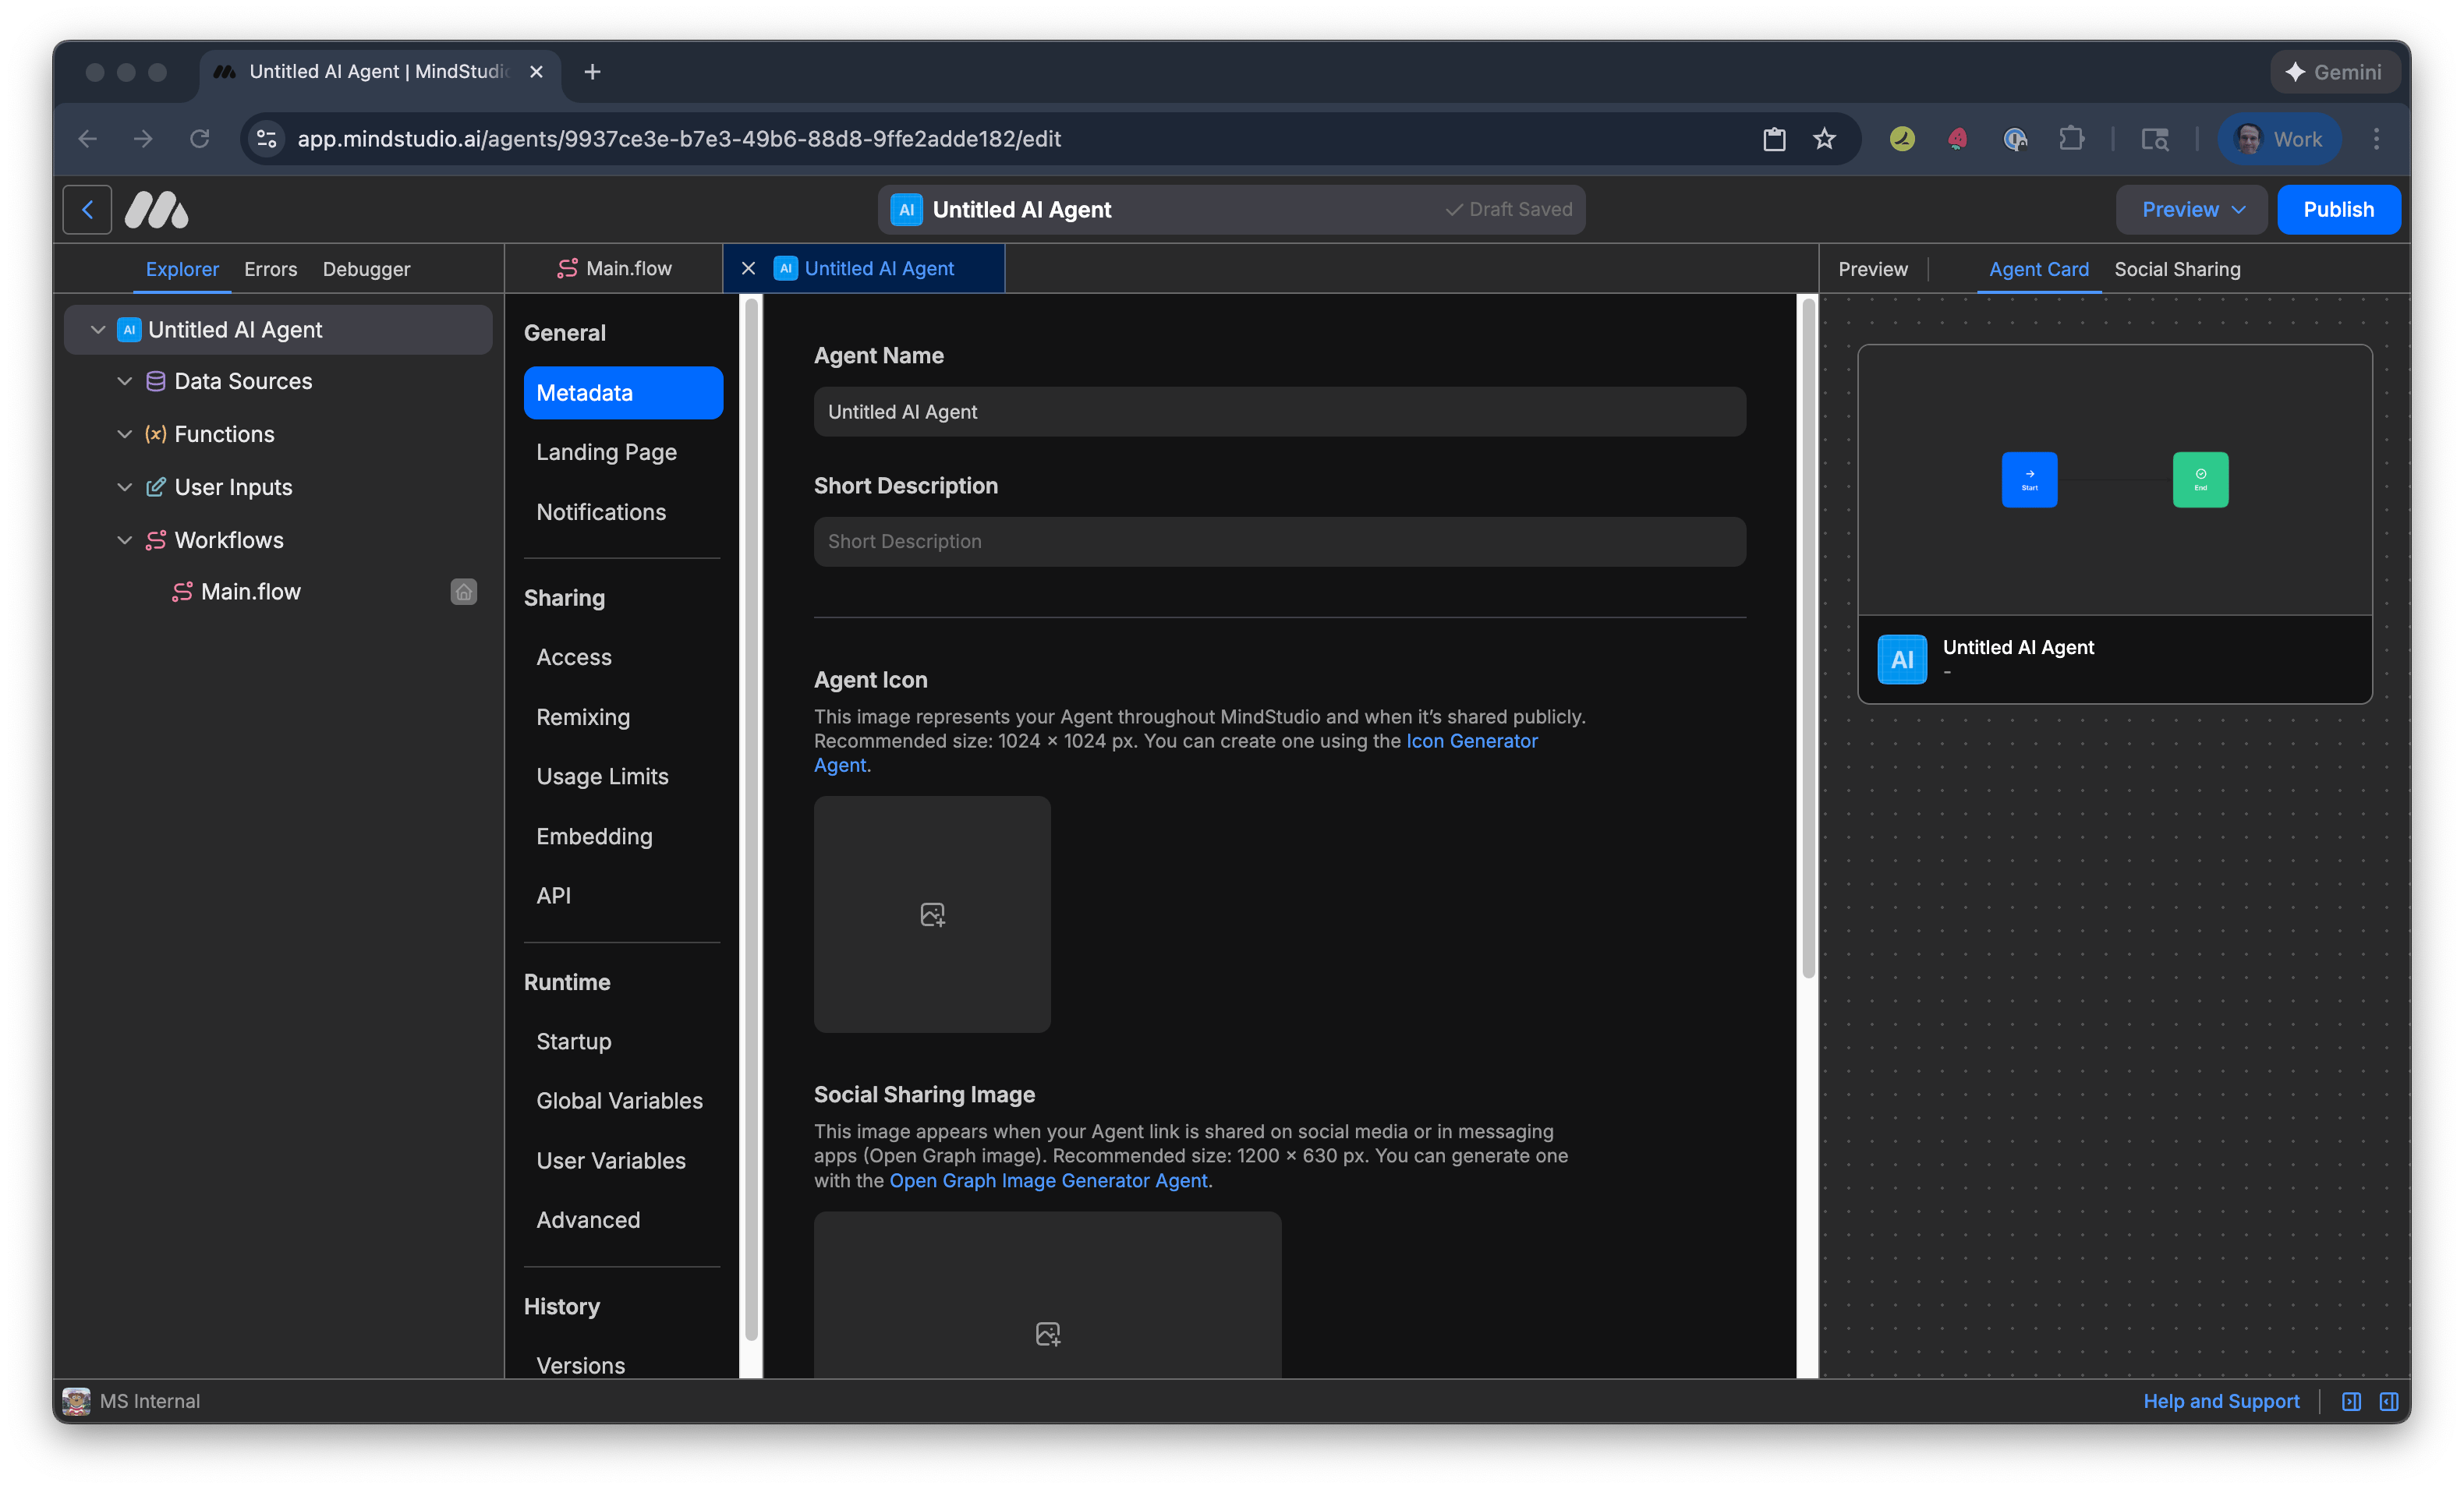The width and height of the screenshot is (2464, 1489).
Task: Click the Short Description input field
Action: tap(1279, 541)
